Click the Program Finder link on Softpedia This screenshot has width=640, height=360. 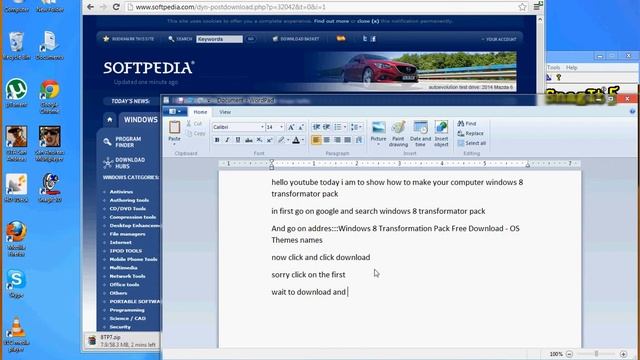tap(128, 142)
